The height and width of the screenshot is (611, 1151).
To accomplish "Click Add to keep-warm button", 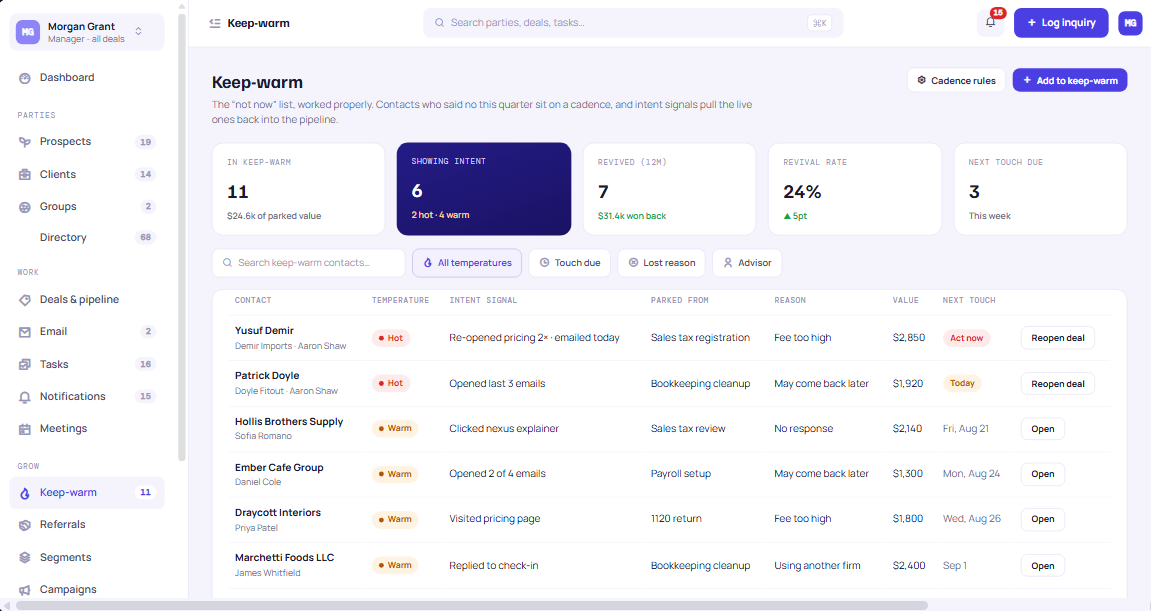I will pyautogui.click(x=1070, y=80).
